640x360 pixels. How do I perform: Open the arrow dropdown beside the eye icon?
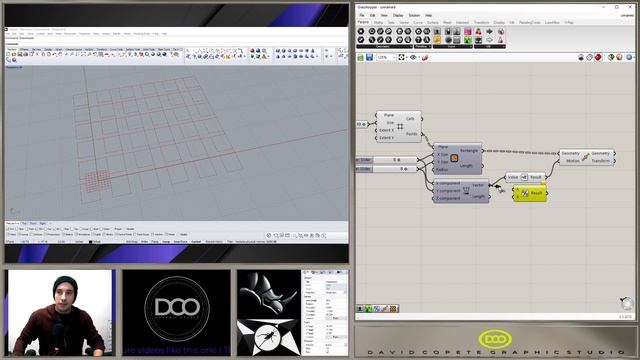[x=418, y=58]
